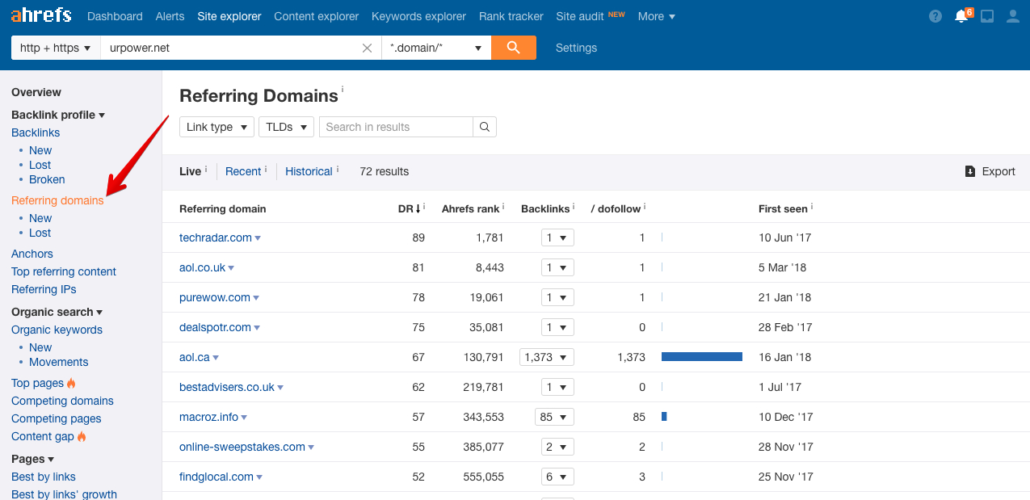This screenshot has width=1030, height=500.
Task: Click info icon beside Historical tab
Action: point(338,169)
